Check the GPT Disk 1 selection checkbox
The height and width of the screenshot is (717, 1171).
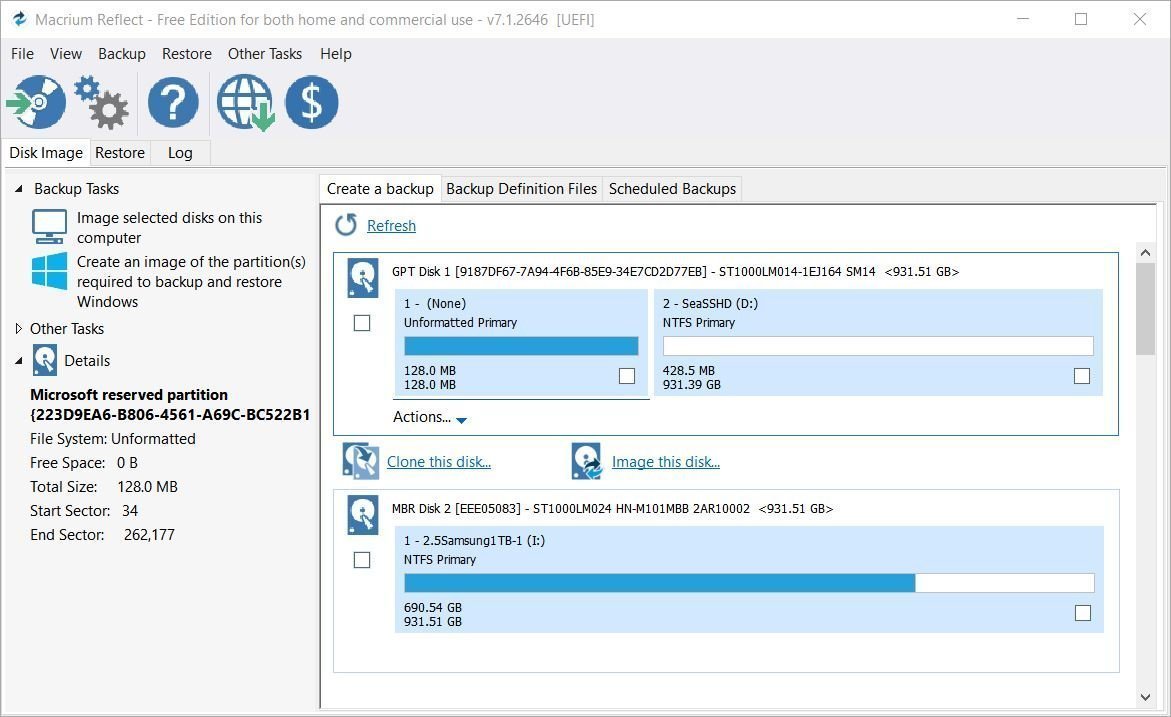point(362,323)
